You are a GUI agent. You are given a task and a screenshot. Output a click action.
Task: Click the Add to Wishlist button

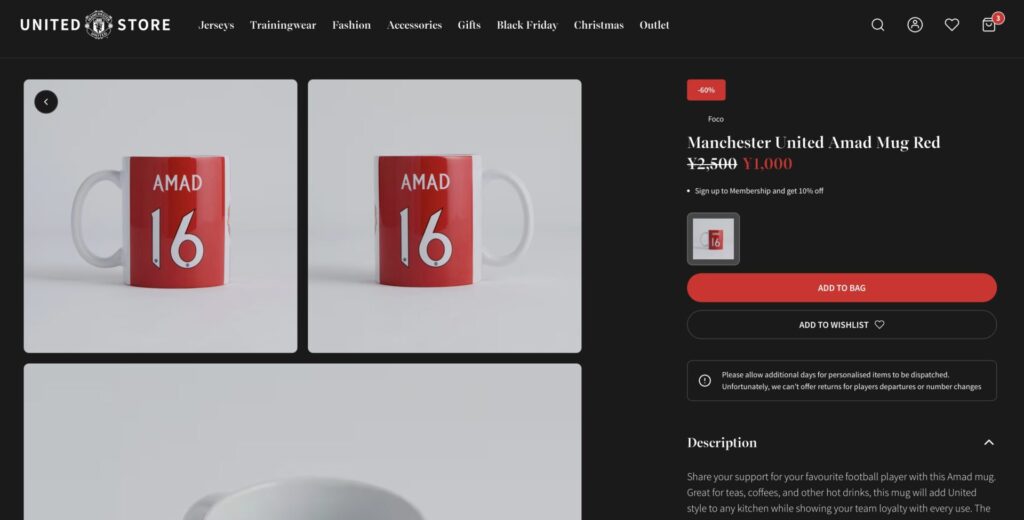tap(842, 325)
